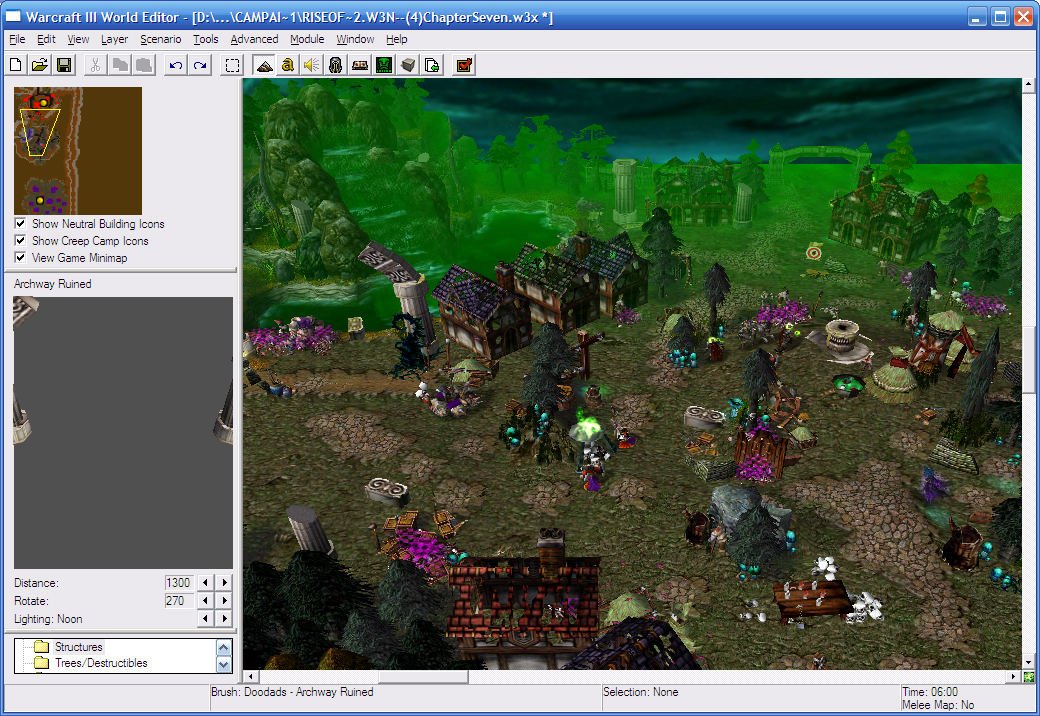
Task: Select the Trees/Destructibles folder
Action: click(101, 663)
